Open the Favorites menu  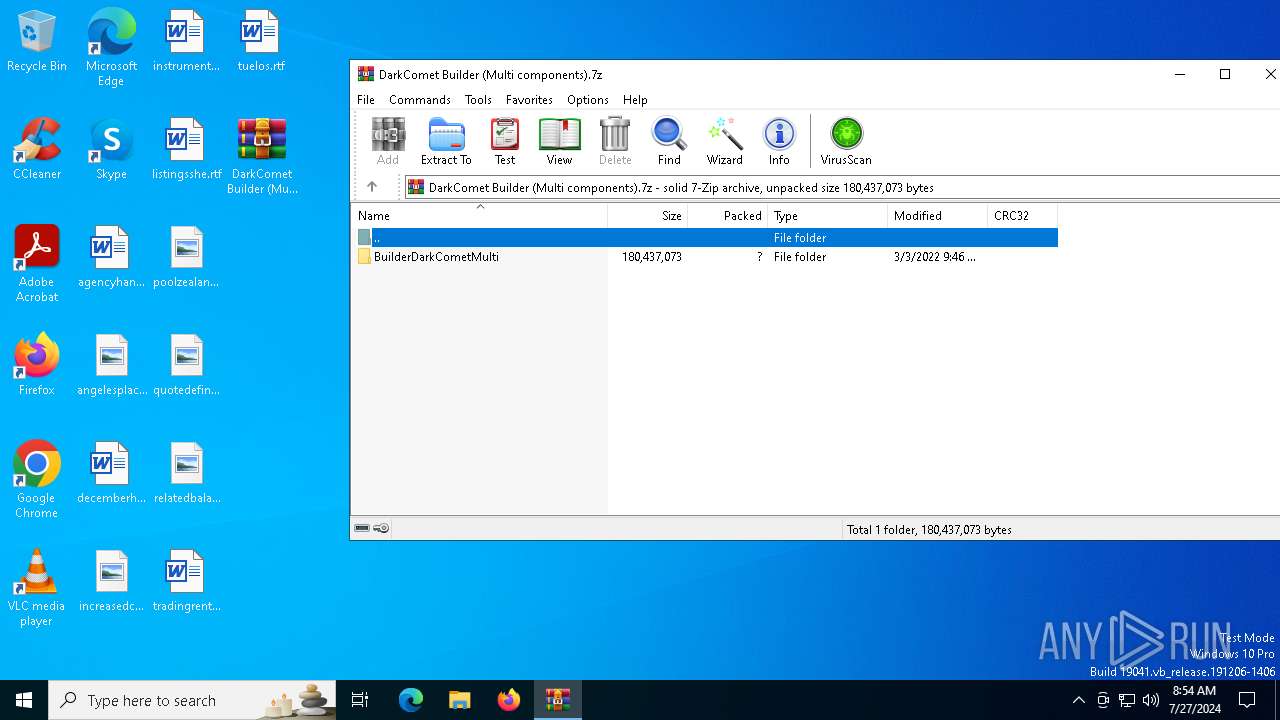coord(529,100)
